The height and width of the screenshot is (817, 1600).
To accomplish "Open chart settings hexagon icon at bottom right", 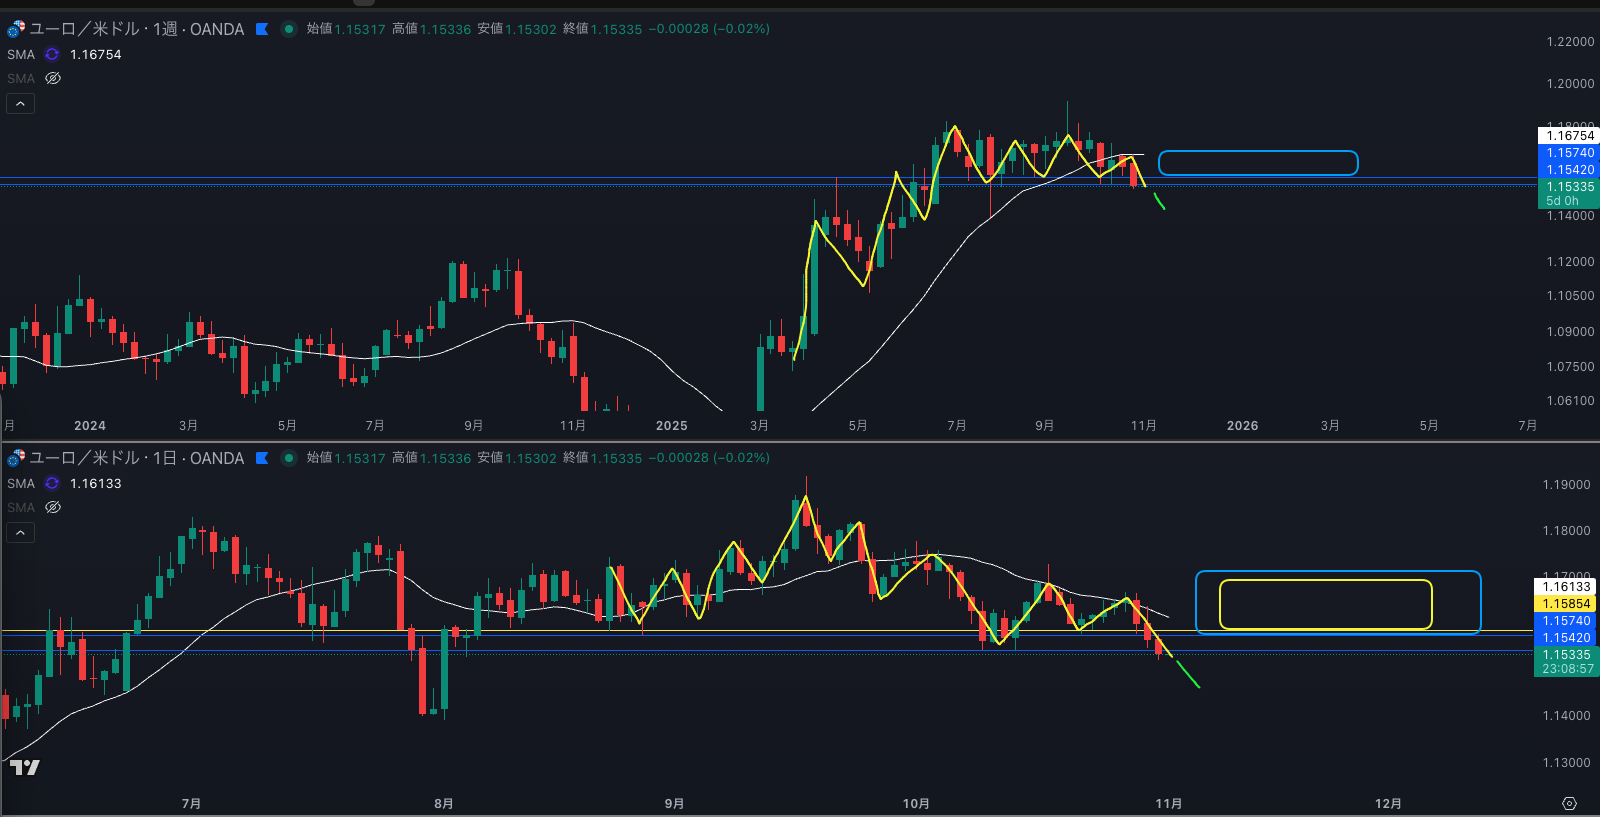I will coord(1569,804).
